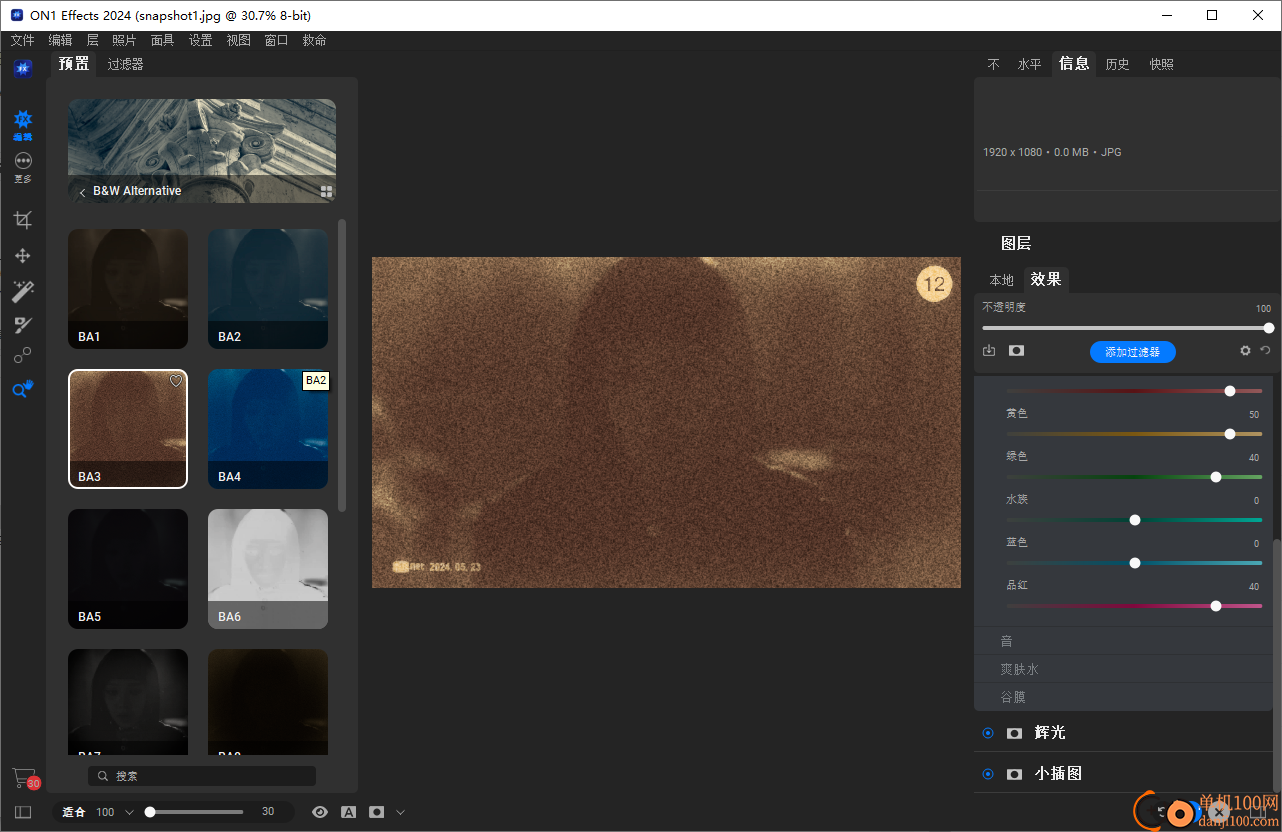Select the Edit module icon
The image size is (1282, 832).
22,124
